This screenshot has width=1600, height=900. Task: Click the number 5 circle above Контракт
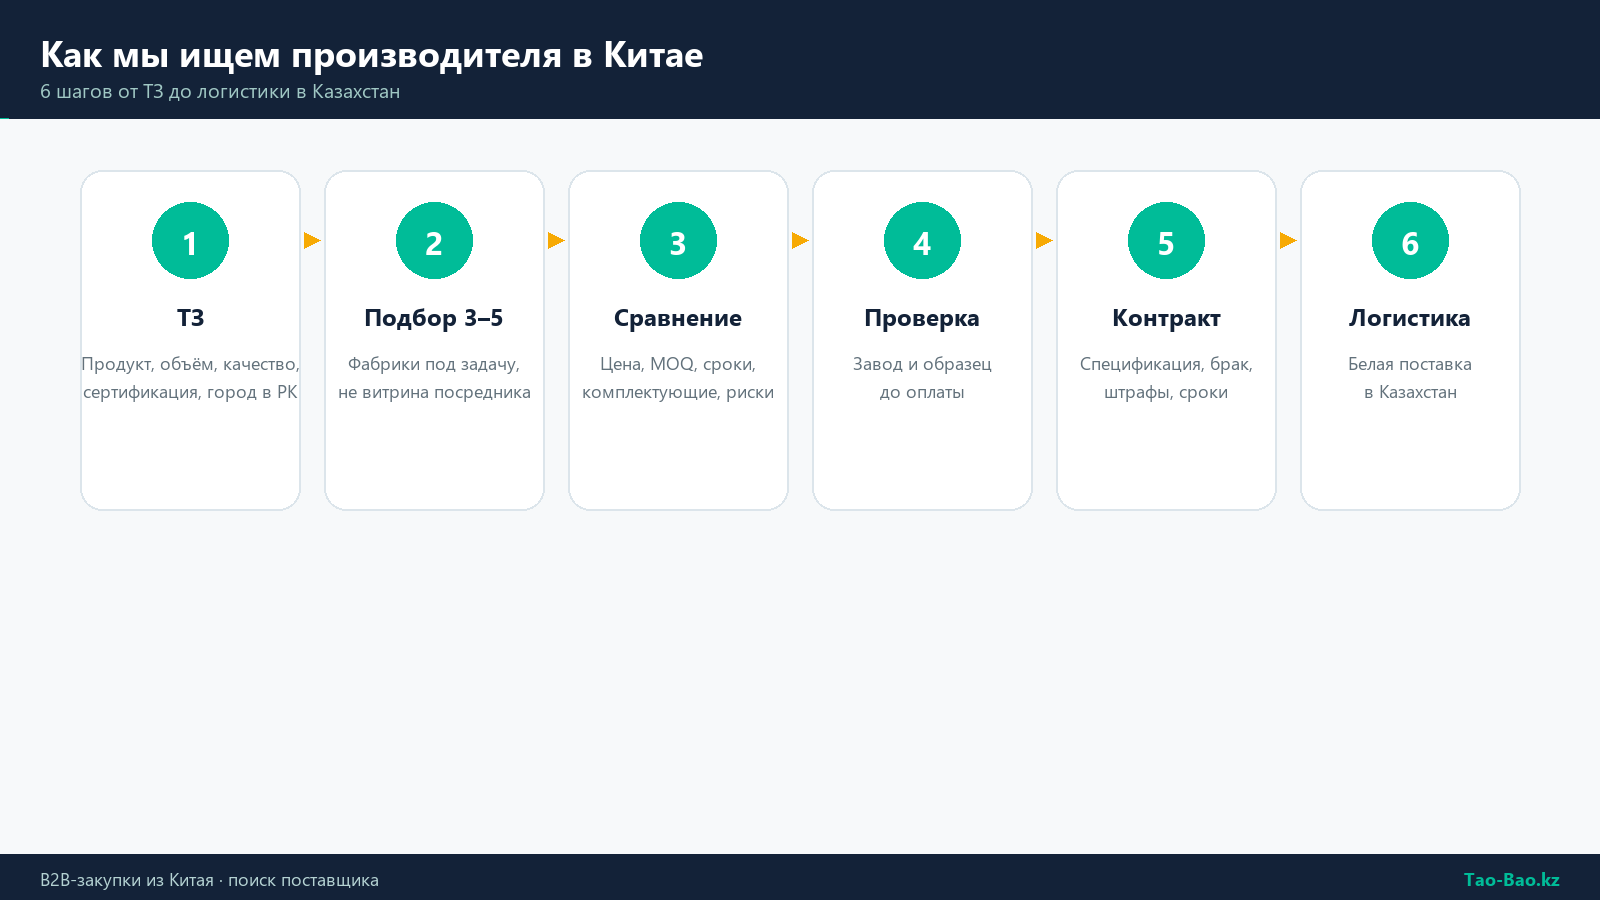(x=1166, y=241)
